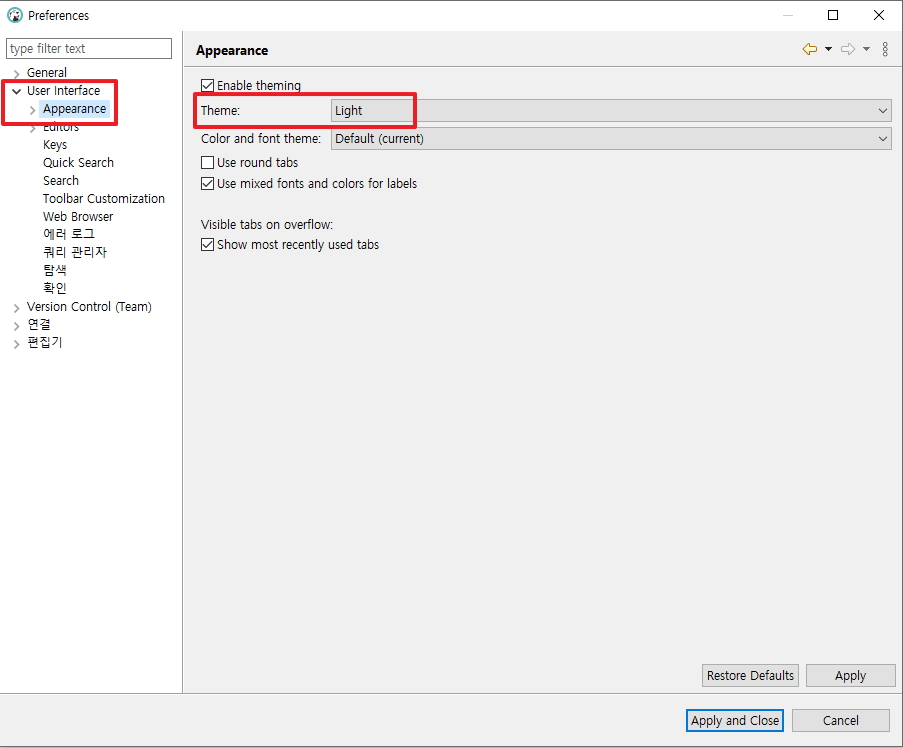The width and height of the screenshot is (903, 748).
Task: Click the Cancel button
Action: [x=840, y=720]
